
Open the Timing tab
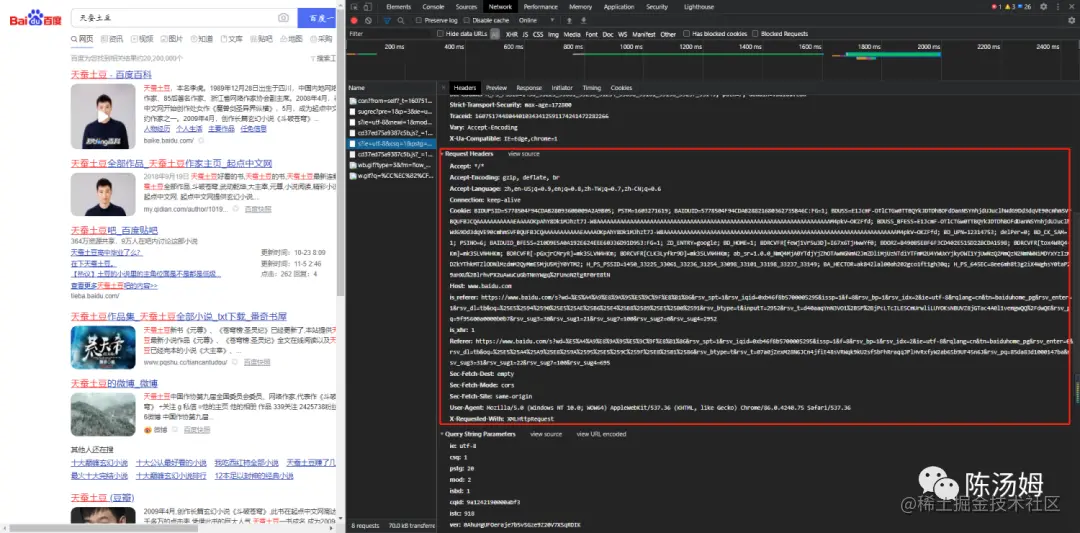(592, 88)
